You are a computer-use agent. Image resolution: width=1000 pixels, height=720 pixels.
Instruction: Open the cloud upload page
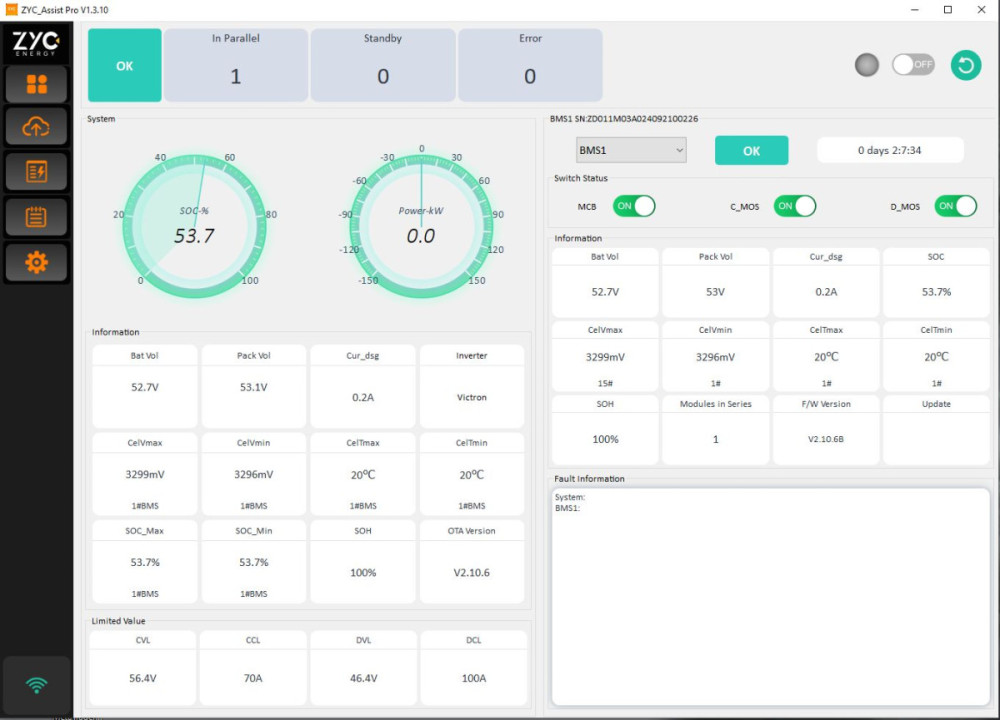(36, 127)
